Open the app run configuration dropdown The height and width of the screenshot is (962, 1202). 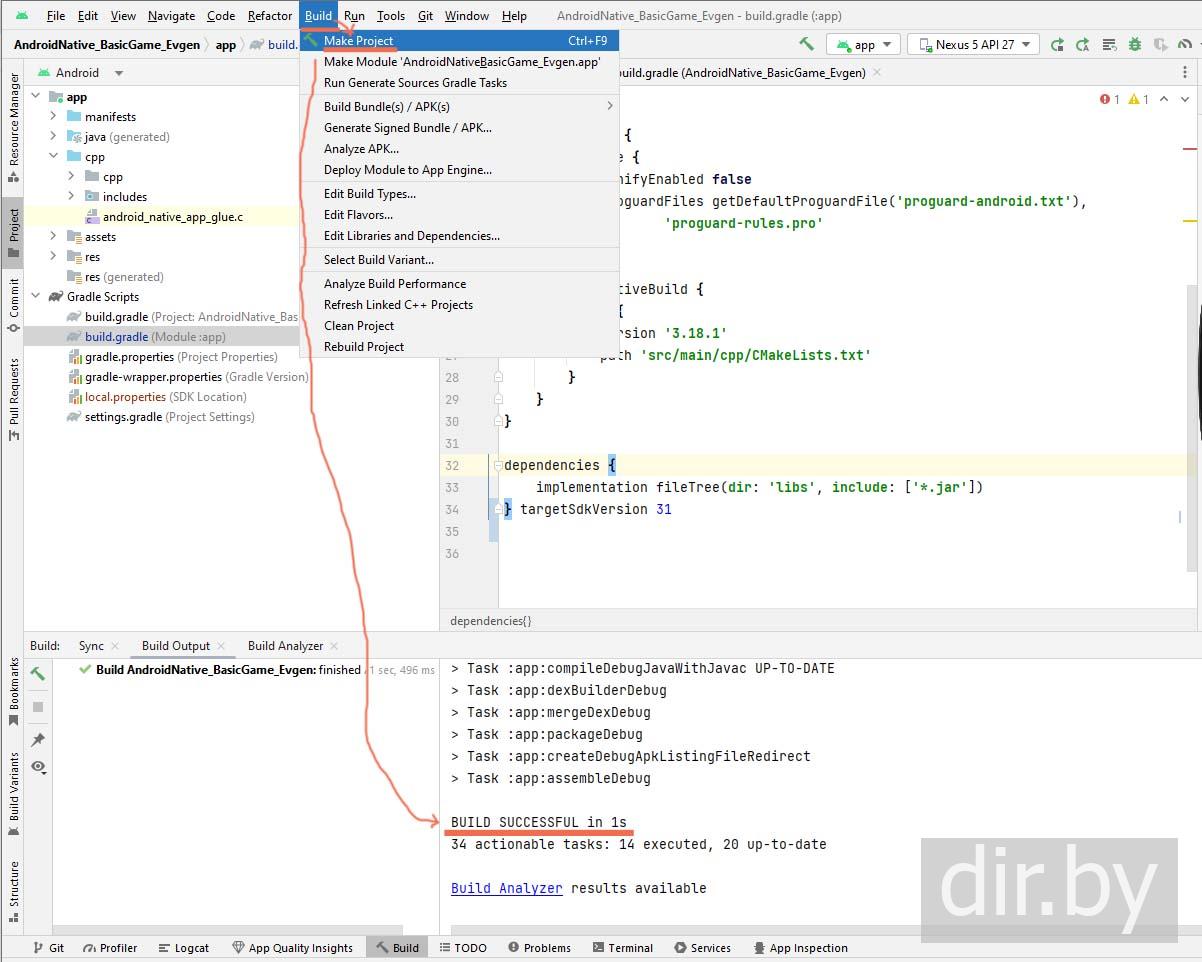coord(864,44)
